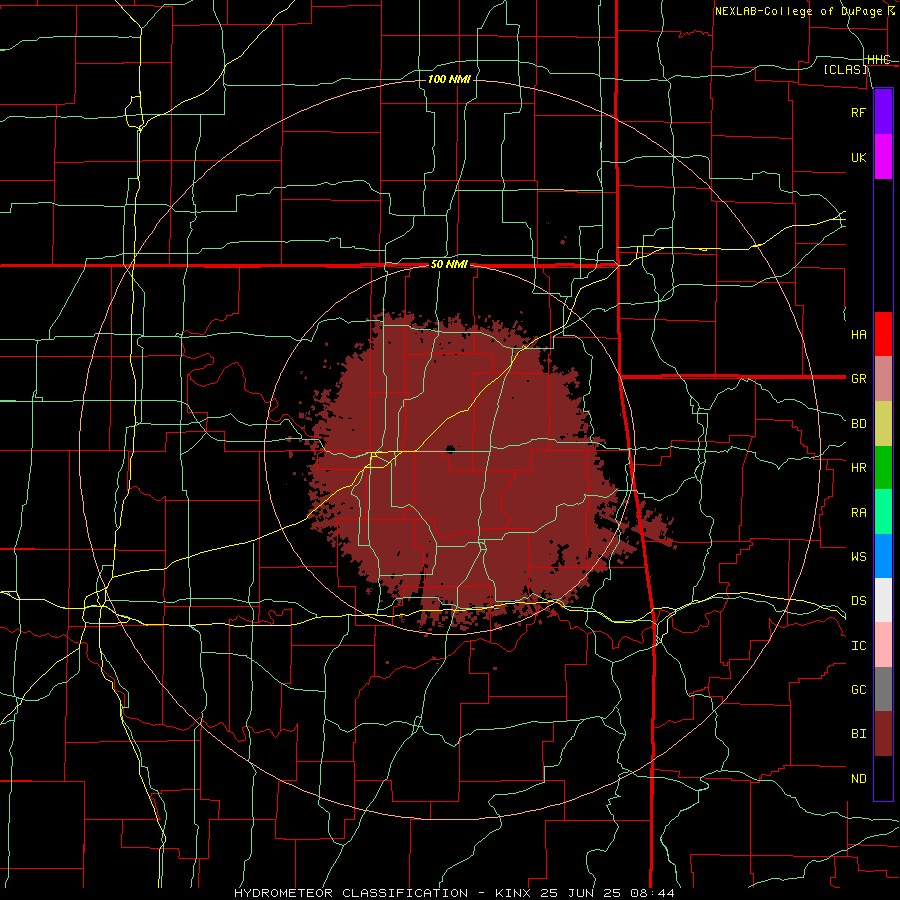Click the 'HR' legend label text

pyautogui.click(x=859, y=468)
